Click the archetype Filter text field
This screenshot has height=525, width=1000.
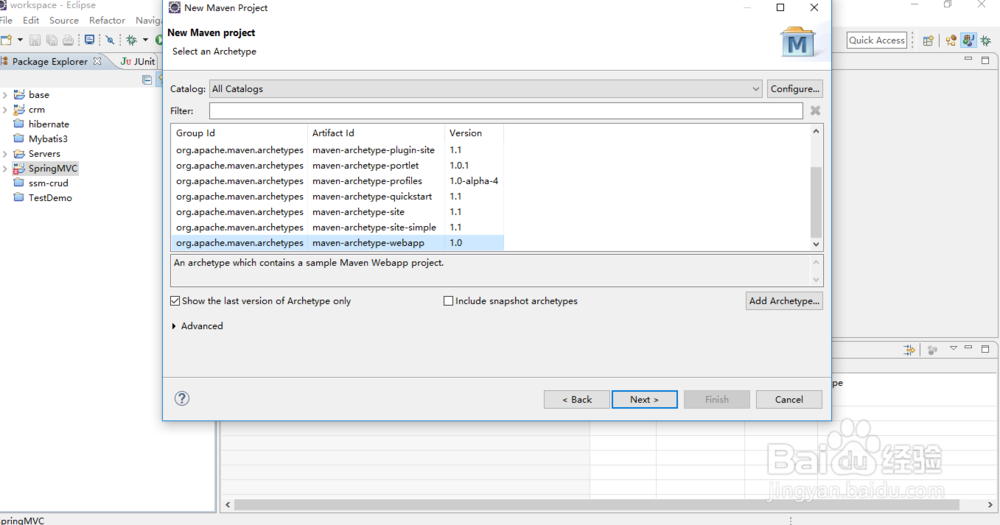(x=506, y=110)
